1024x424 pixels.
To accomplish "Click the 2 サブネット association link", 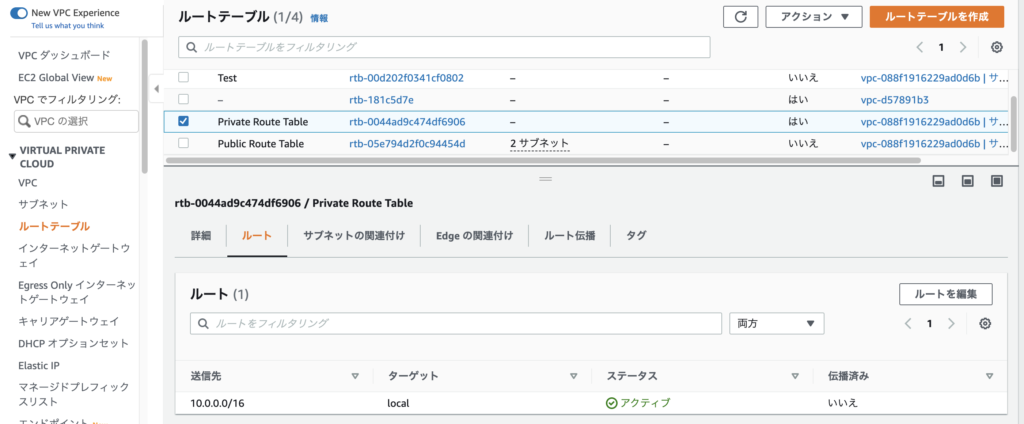I will 539,143.
